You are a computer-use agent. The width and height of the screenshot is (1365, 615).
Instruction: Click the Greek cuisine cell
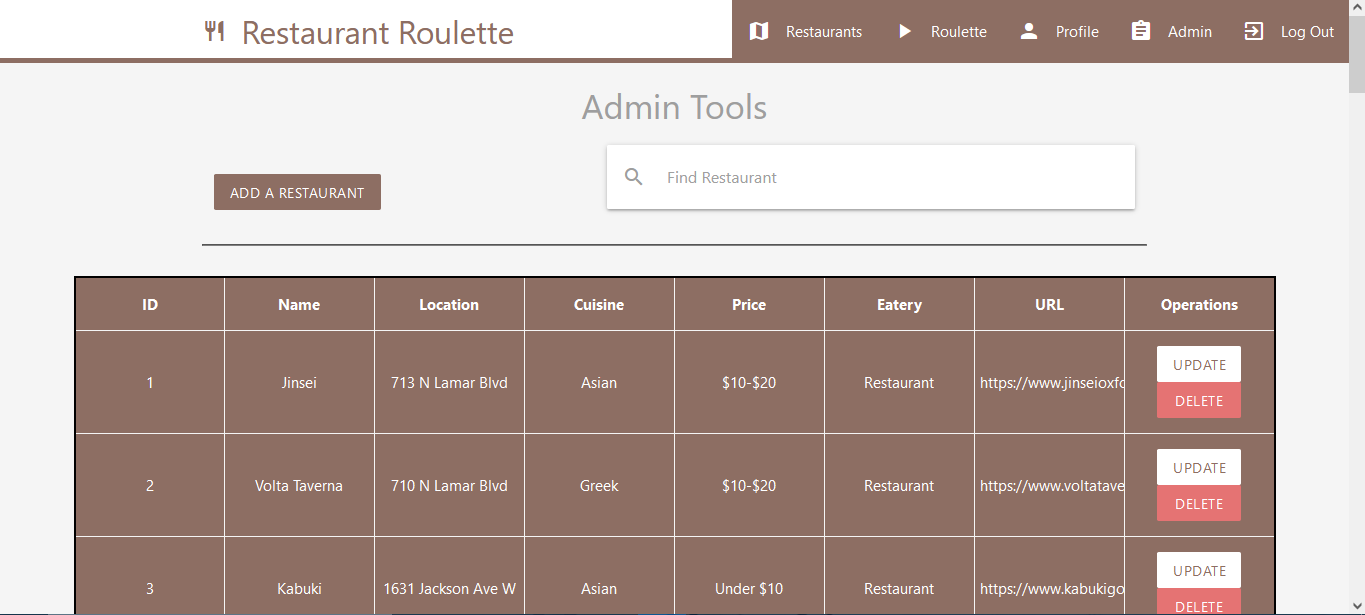[x=599, y=485]
